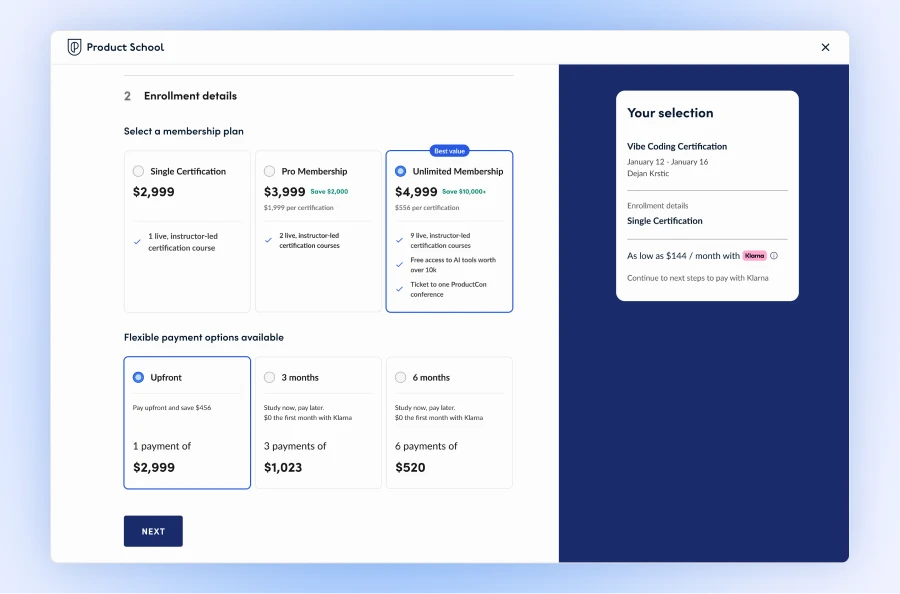
Task: Click Single Certification in Your selection panel
Action: [665, 221]
